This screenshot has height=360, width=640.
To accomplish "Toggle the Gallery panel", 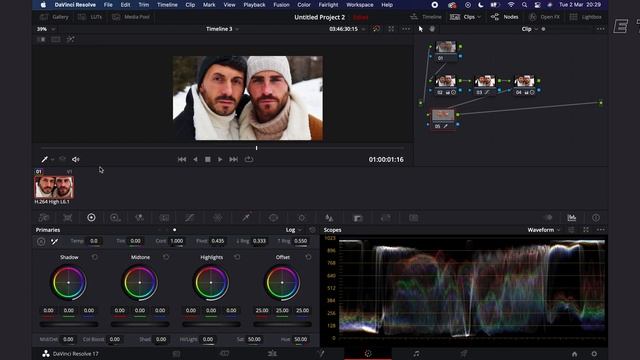I will pos(54,17).
